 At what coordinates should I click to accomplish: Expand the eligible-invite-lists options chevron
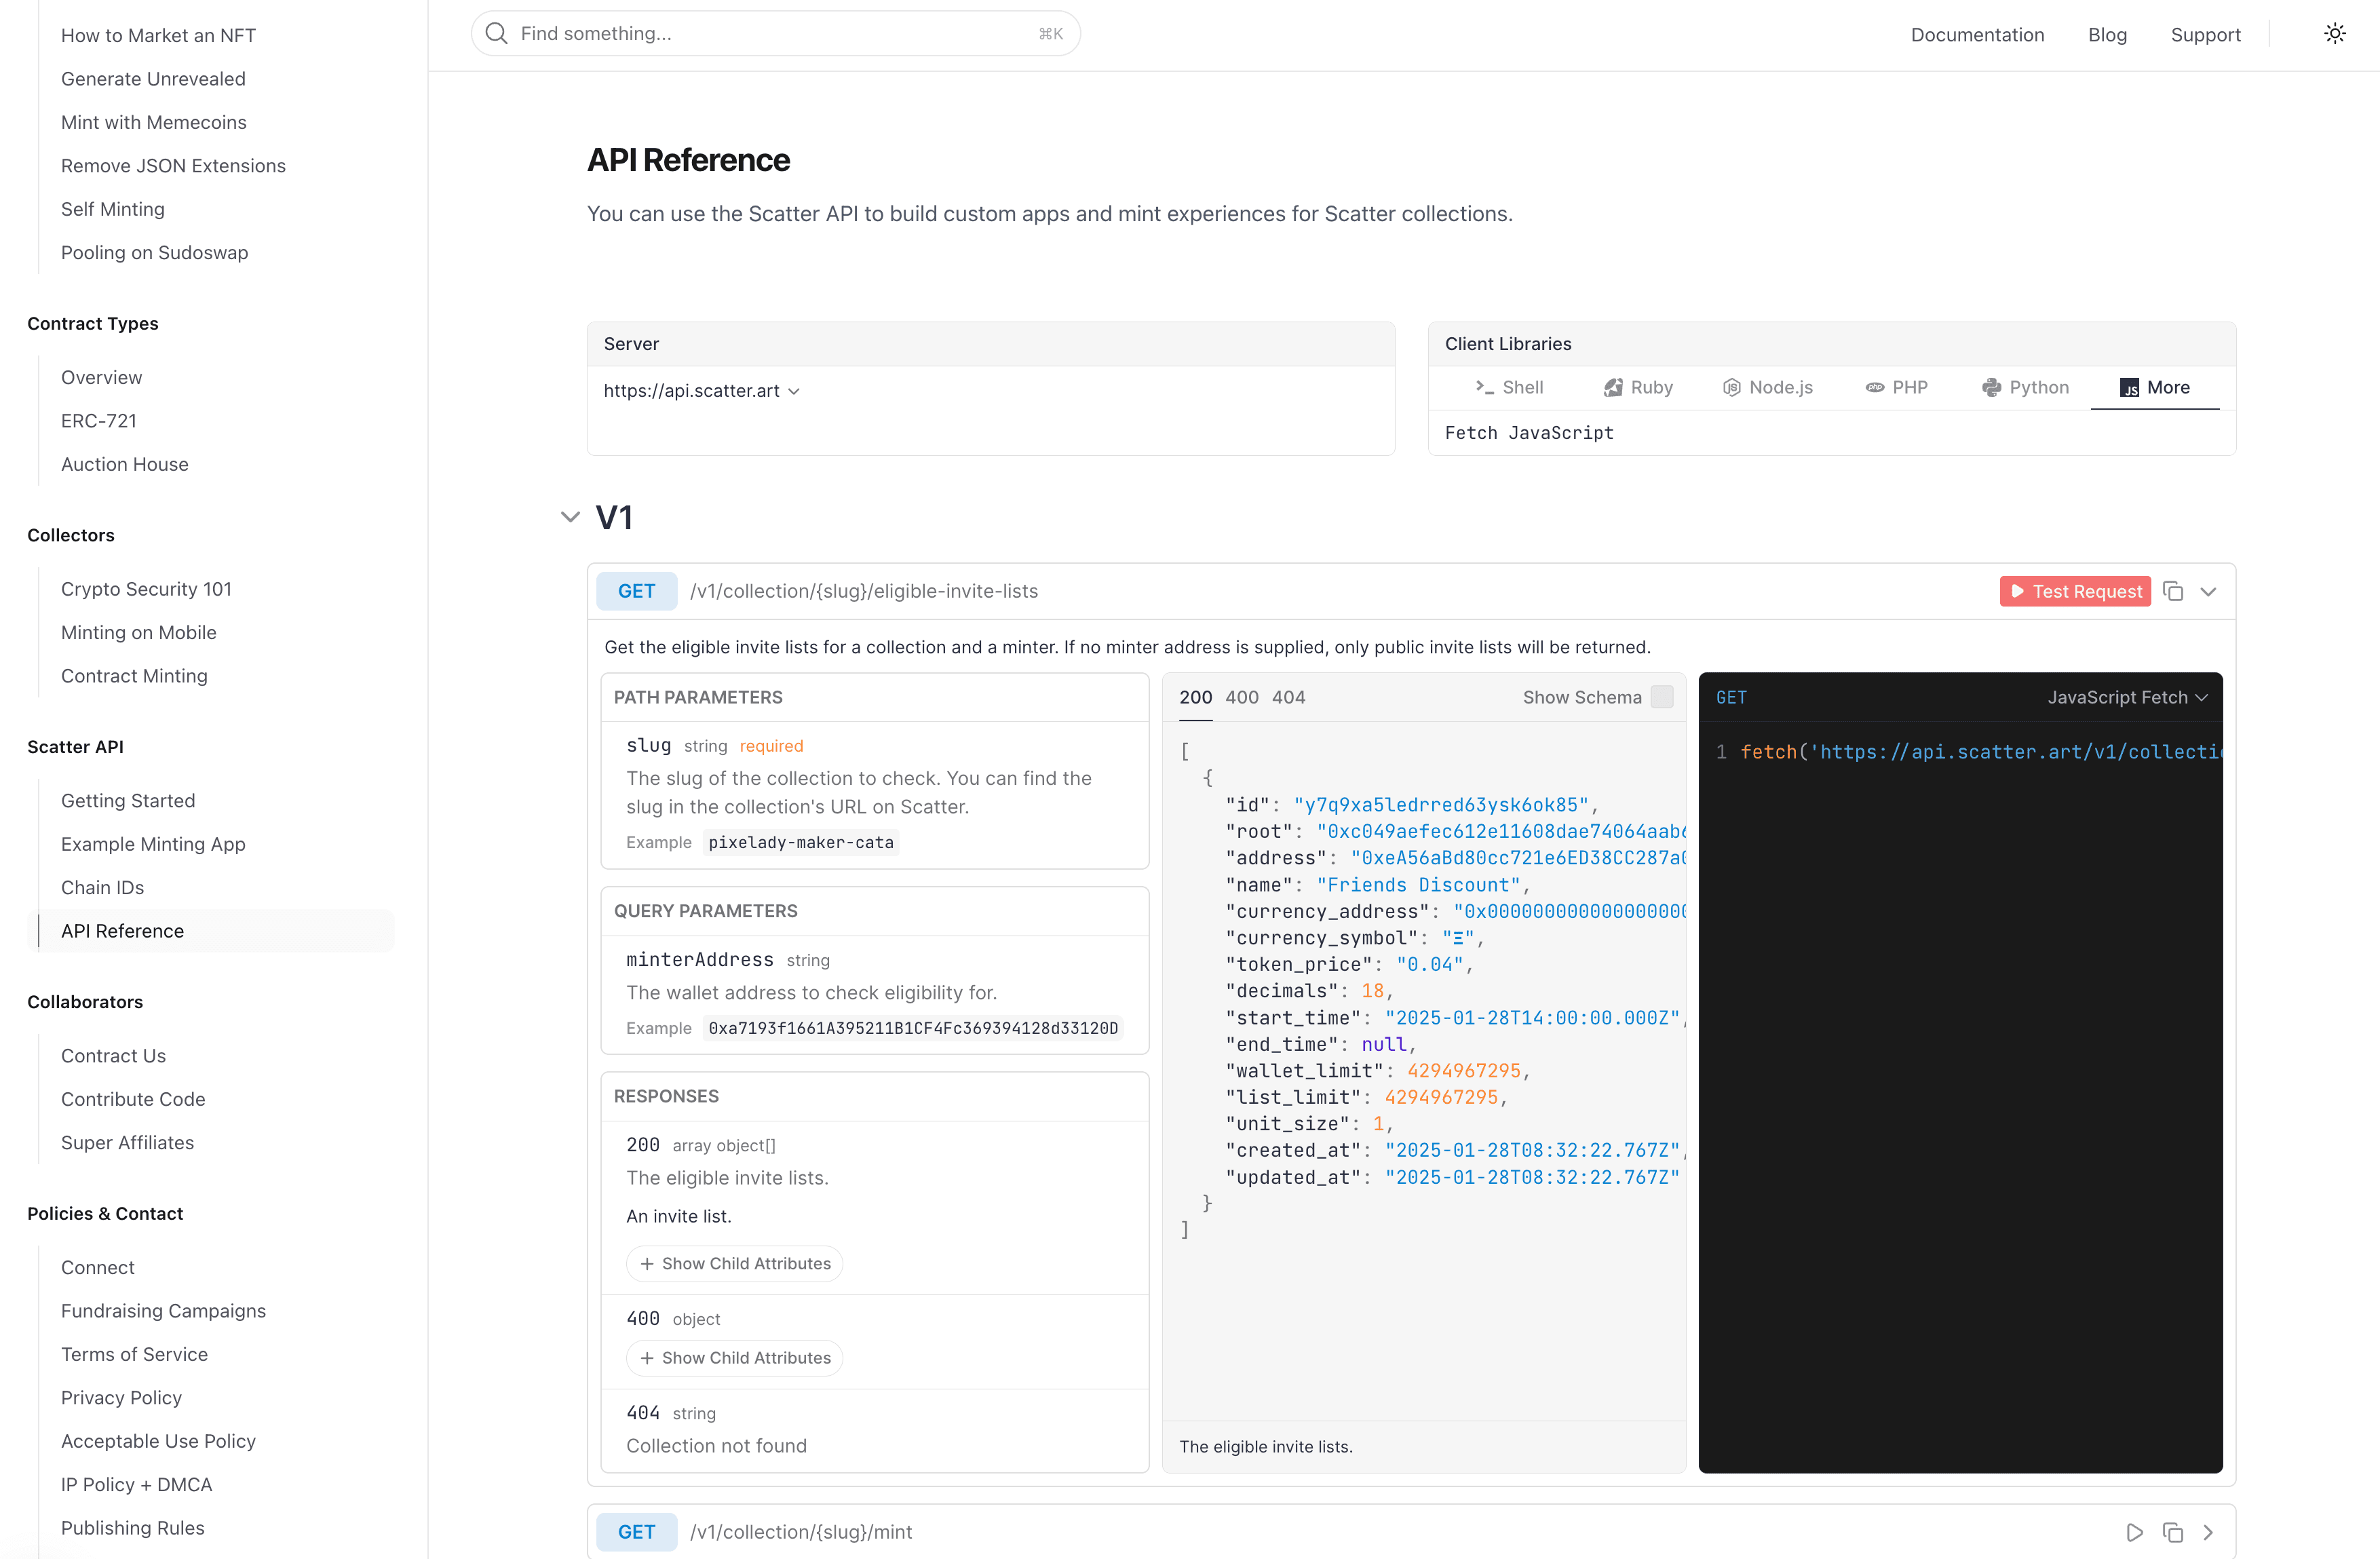point(2209,591)
